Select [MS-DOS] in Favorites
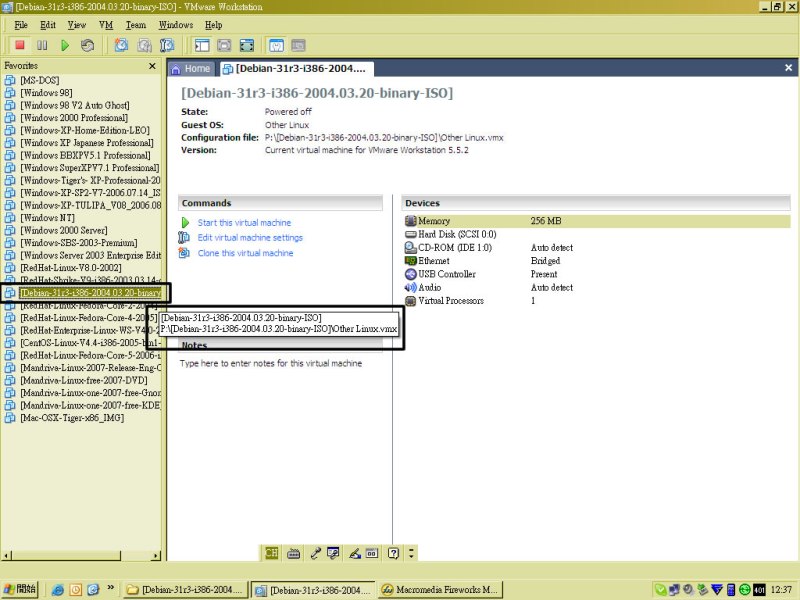Screen dimensions: 800x600 pyautogui.click(x=39, y=80)
